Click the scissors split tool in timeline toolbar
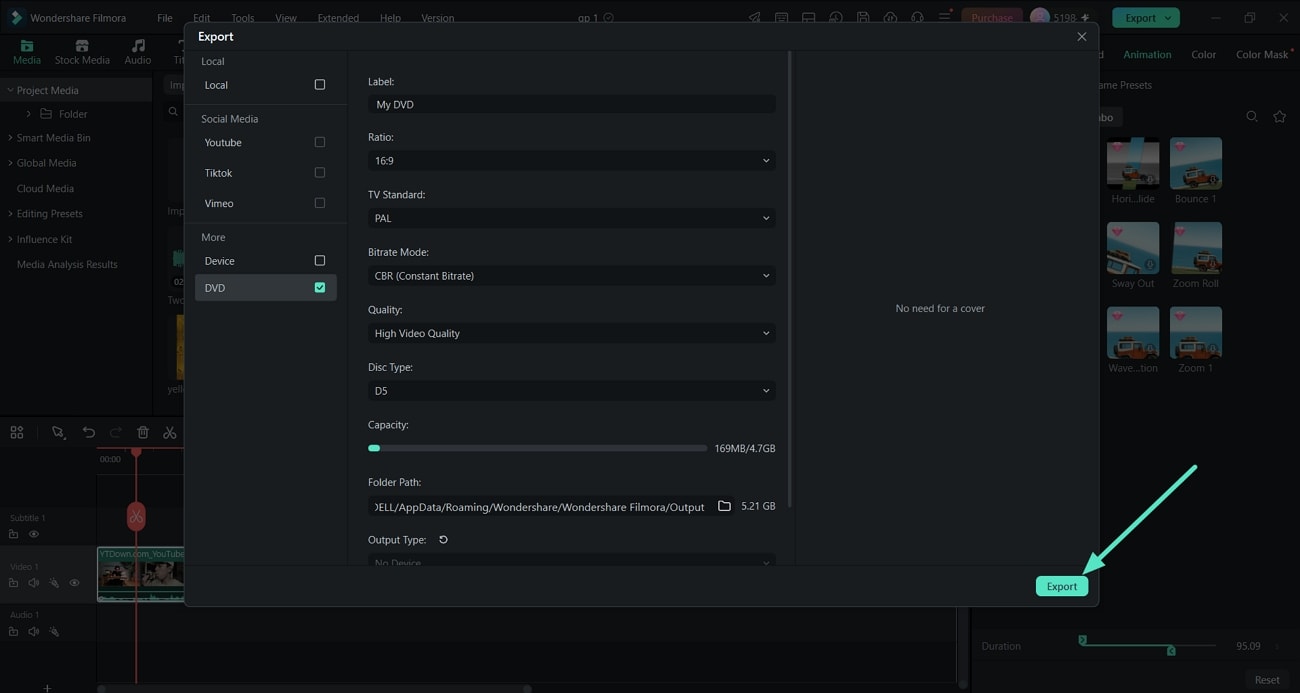Image resolution: width=1300 pixels, height=693 pixels. [x=170, y=433]
